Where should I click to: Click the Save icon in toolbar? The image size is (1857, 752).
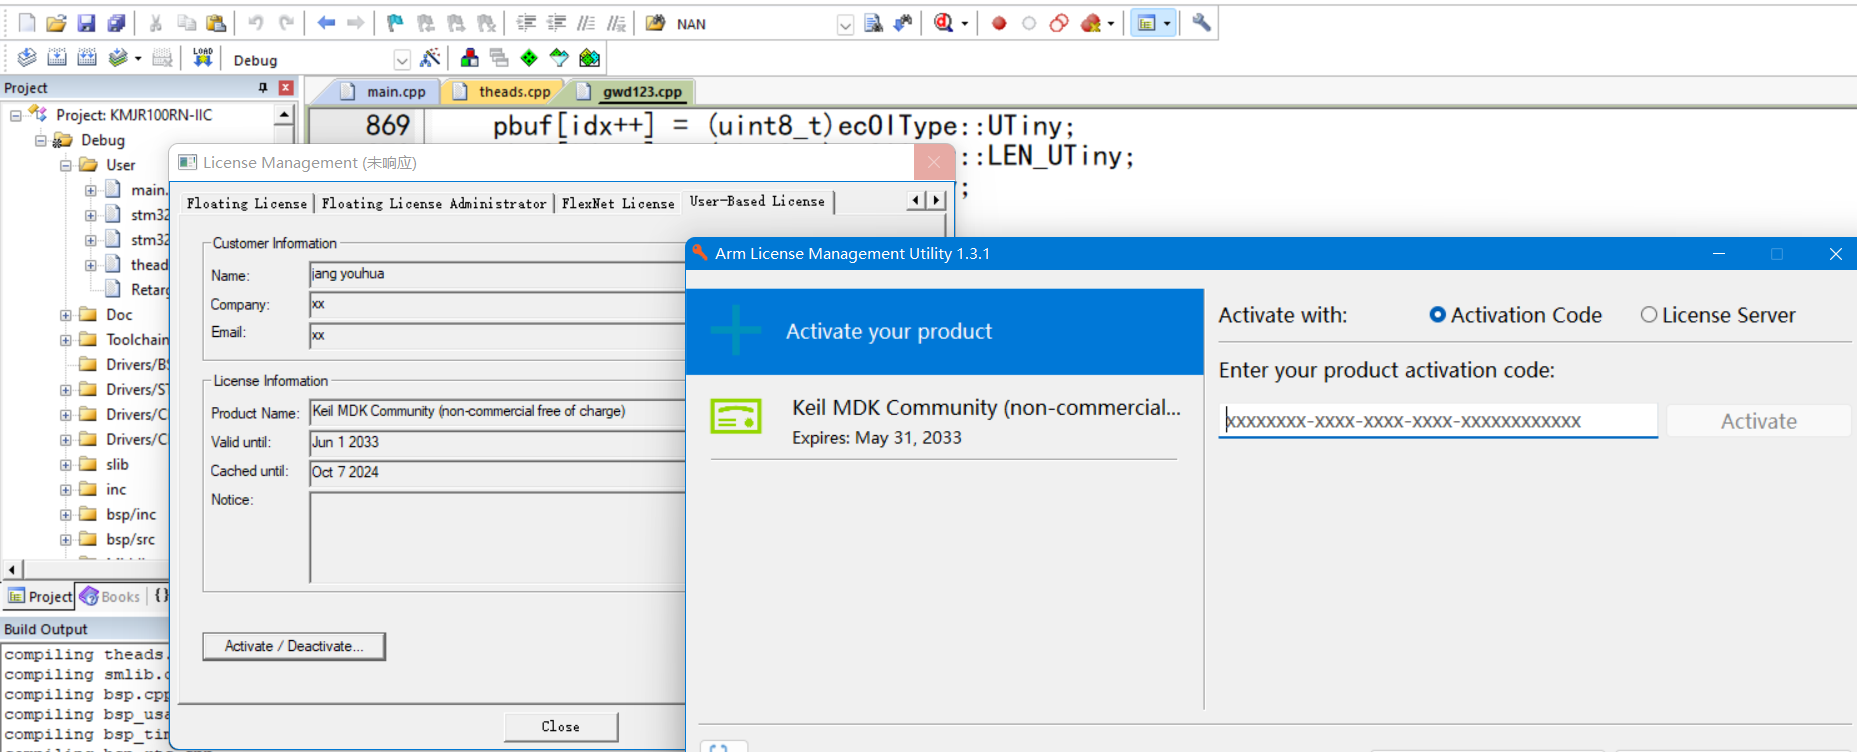[x=87, y=23]
